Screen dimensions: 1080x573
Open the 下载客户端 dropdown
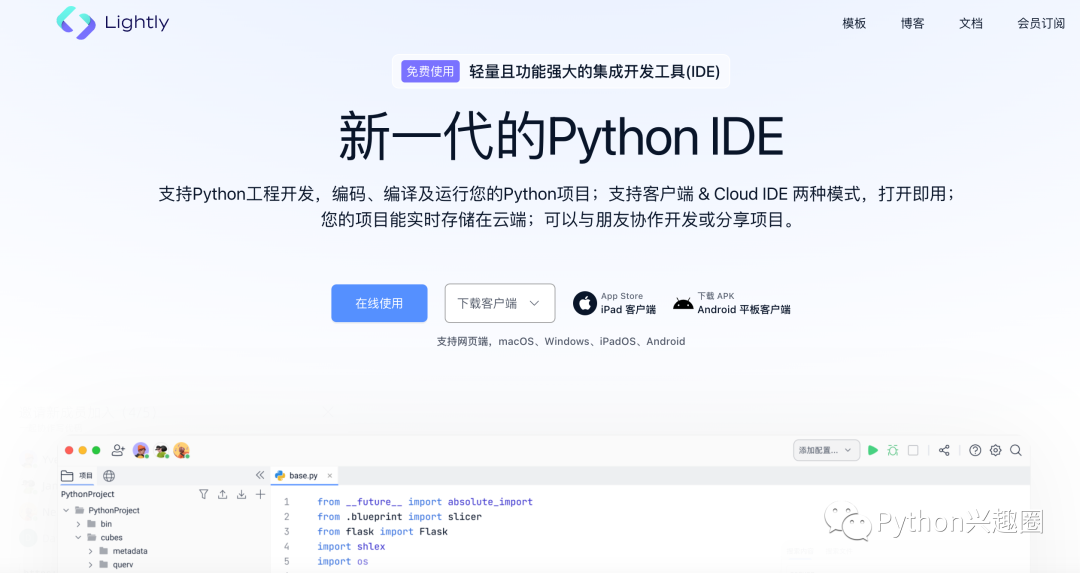tap(500, 303)
